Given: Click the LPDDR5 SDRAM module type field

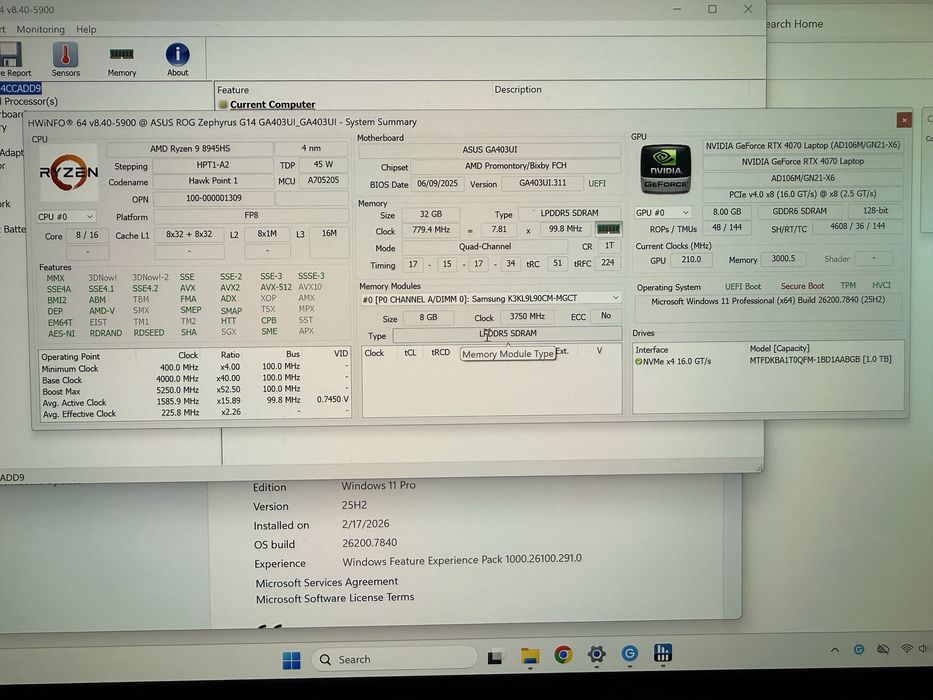Looking at the screenshot, I should tap(508, 333).
